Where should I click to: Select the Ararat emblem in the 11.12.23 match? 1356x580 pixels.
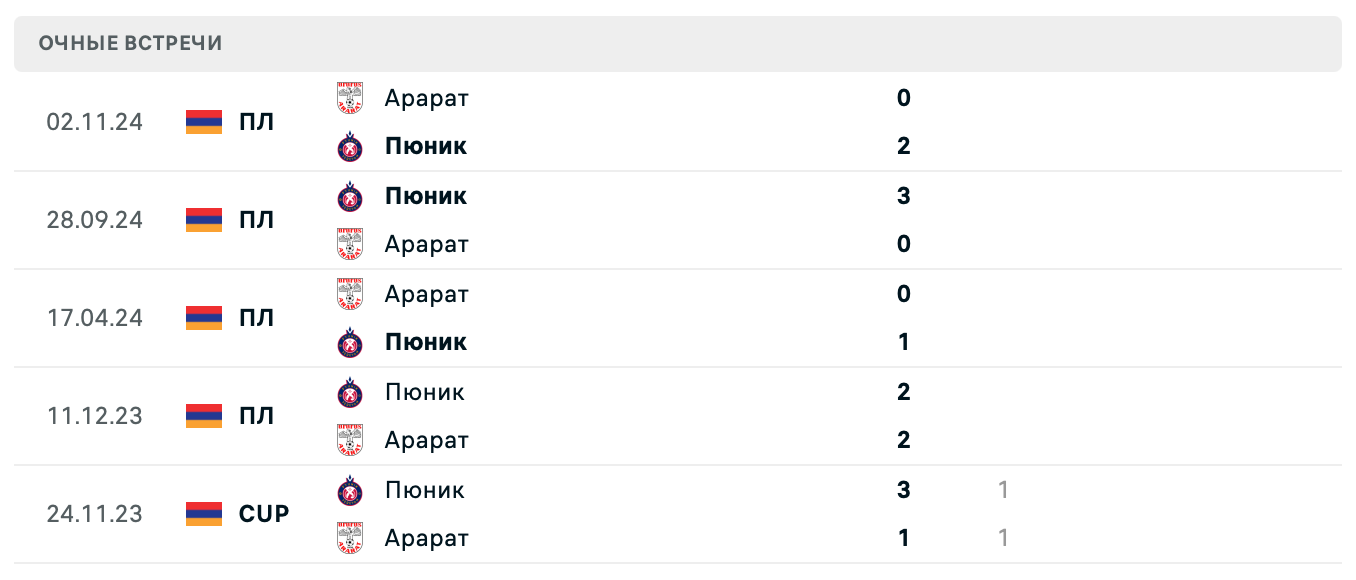coord(349,440)
